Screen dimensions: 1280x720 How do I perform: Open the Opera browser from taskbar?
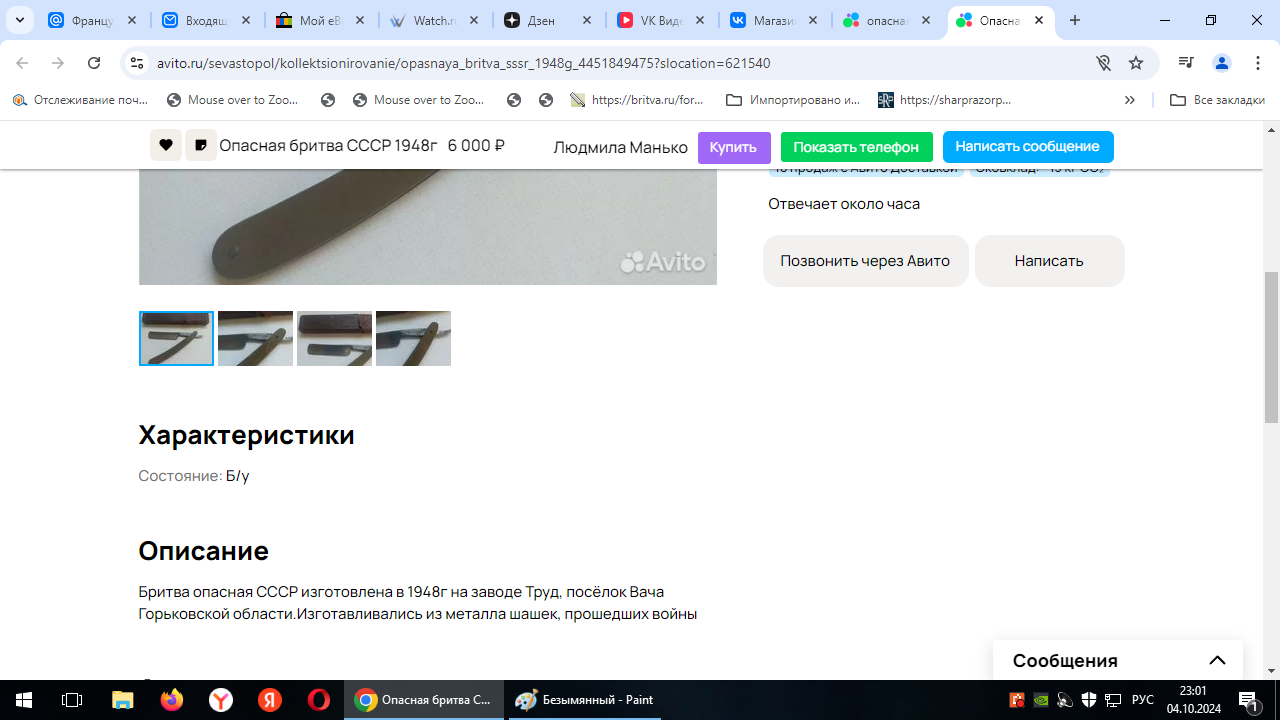(x=318, y=700)
